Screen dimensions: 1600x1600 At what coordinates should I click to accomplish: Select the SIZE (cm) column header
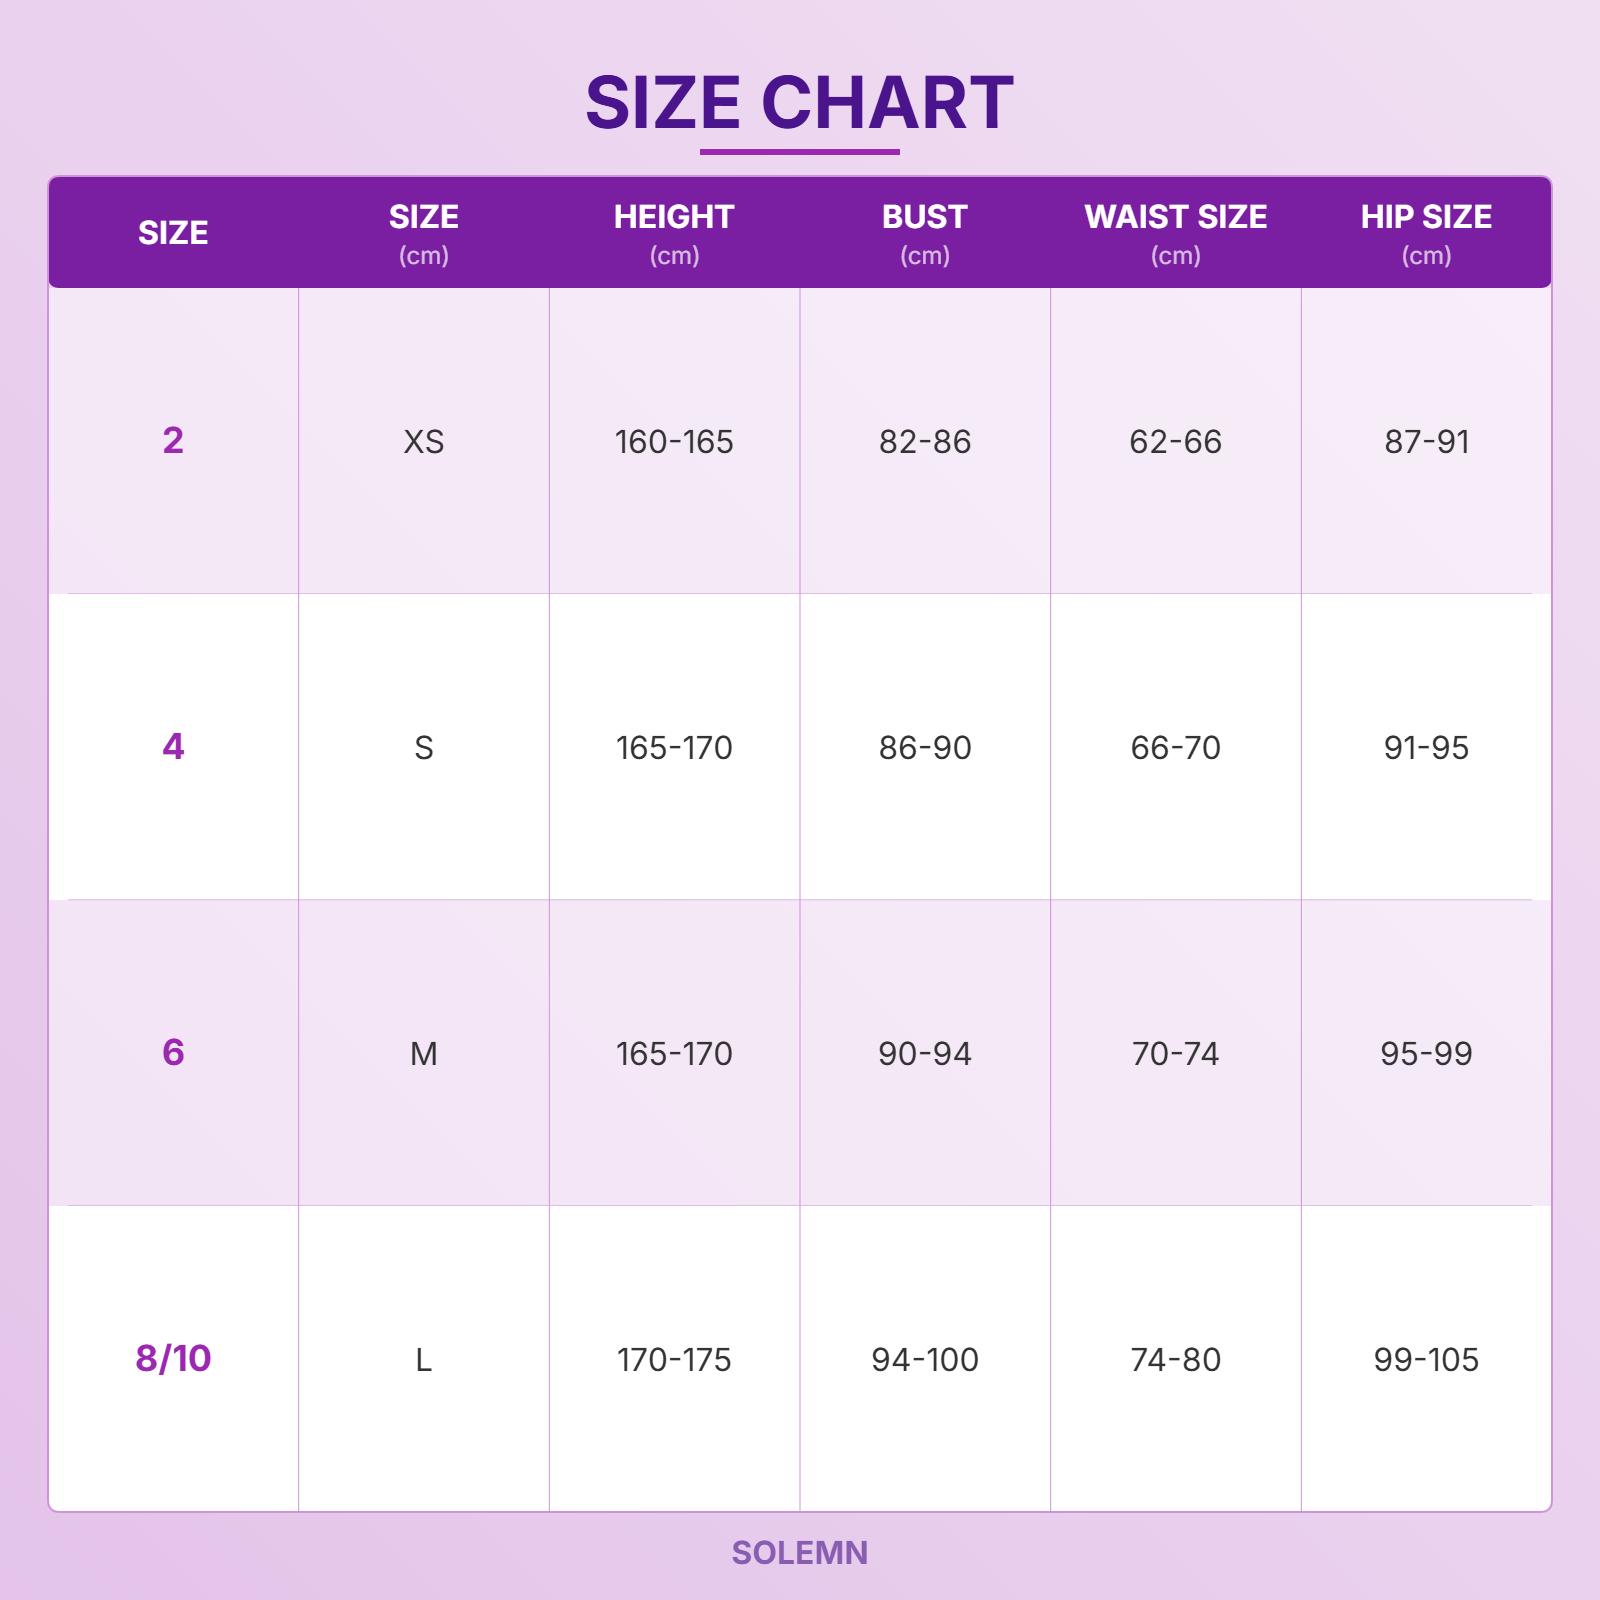pos(423,232)
